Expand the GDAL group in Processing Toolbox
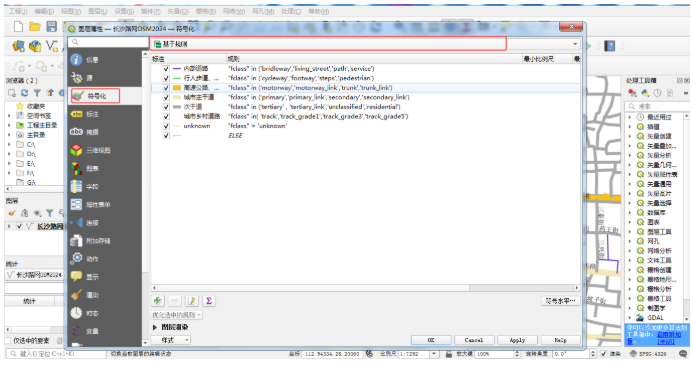The image size is (692, 366). click(x=630, y=318)
